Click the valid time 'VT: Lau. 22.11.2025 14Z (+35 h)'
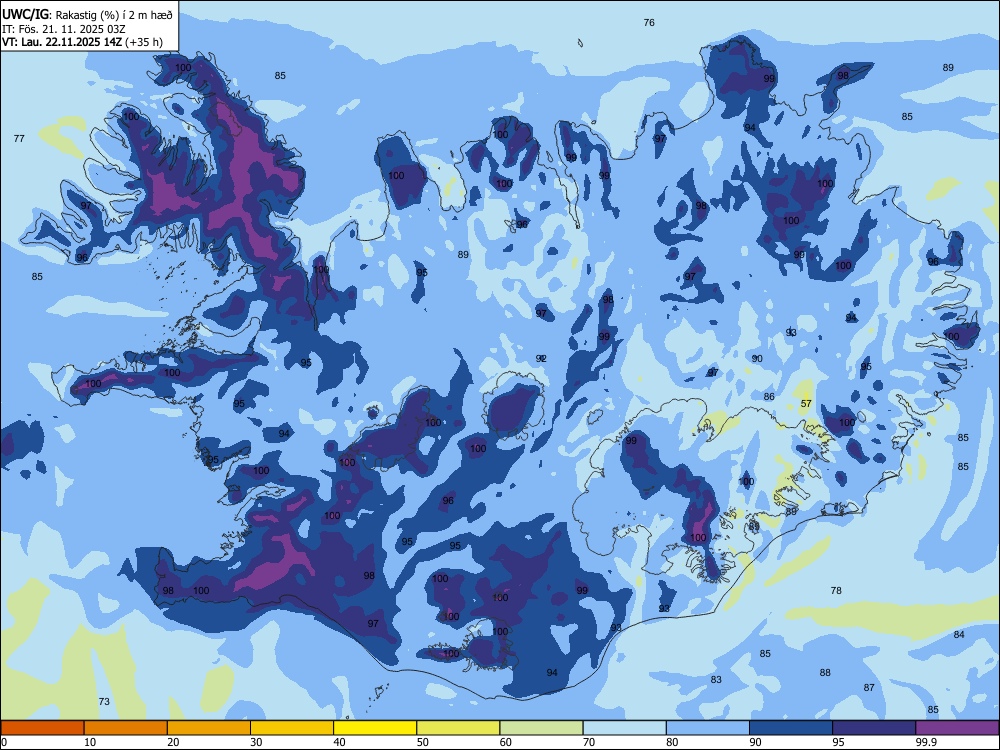 tap(82, 42)
